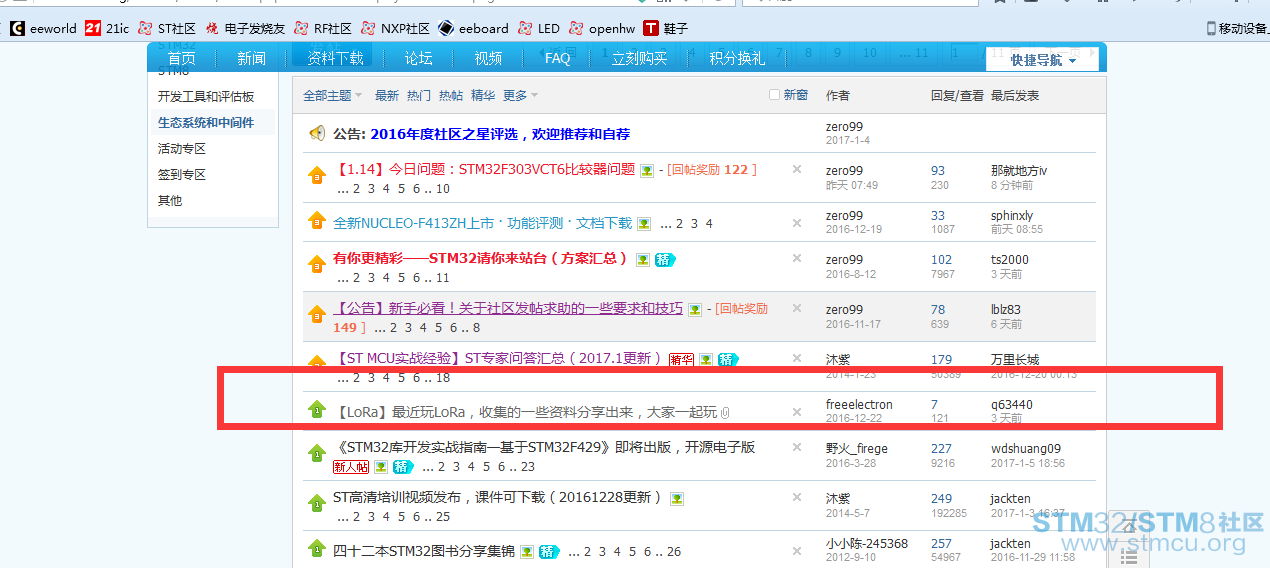Filter threads by 最新
Viewport: 1270px width, 568px height.
click(387, 95)
